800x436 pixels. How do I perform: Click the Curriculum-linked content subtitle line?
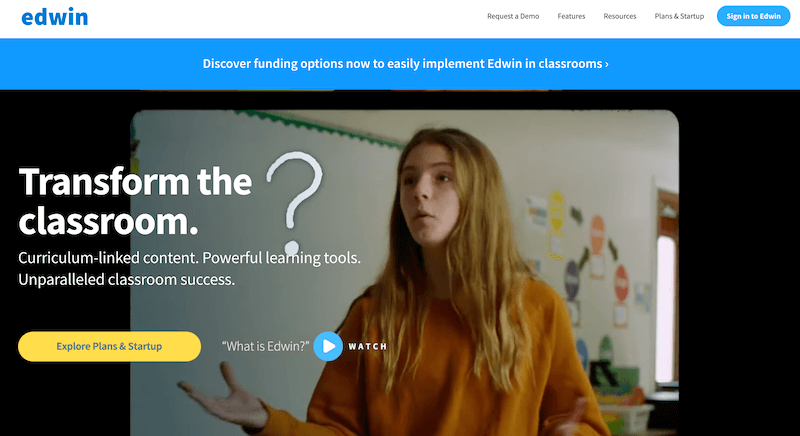(x=189, y=258)
